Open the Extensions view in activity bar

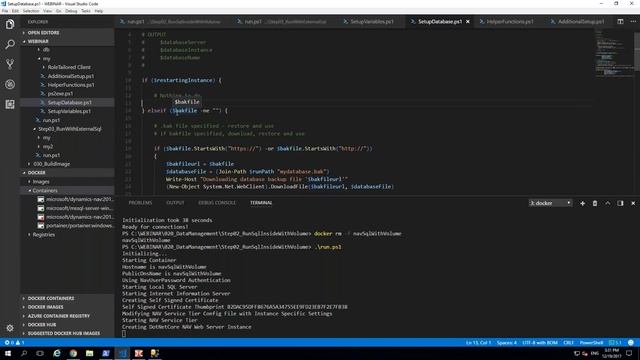(10, 104)
